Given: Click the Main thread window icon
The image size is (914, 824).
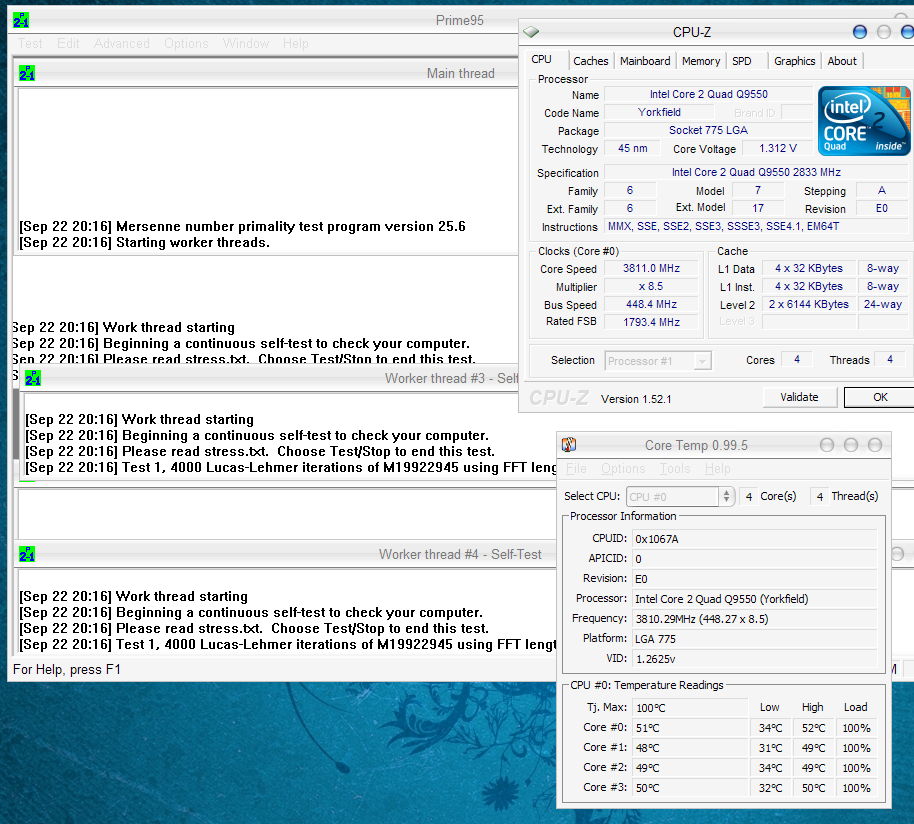Looking at the screenshot, I should coord(27,73).
